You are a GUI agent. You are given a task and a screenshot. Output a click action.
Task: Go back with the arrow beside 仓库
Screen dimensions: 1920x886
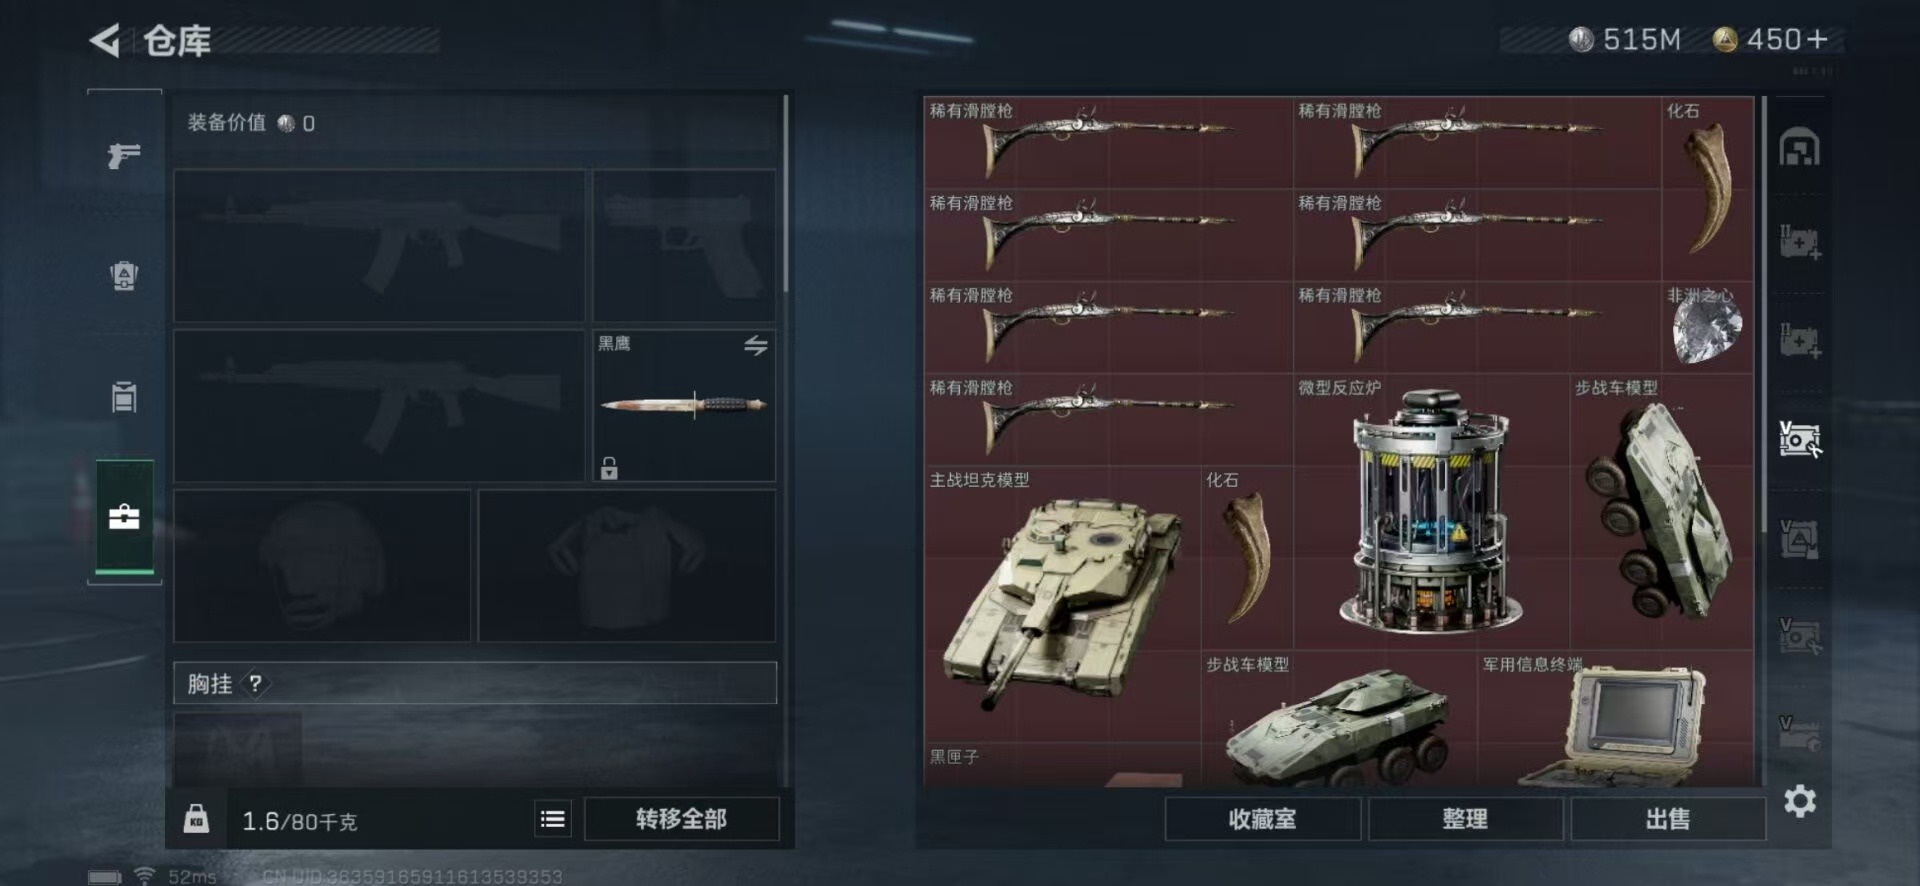105,40
